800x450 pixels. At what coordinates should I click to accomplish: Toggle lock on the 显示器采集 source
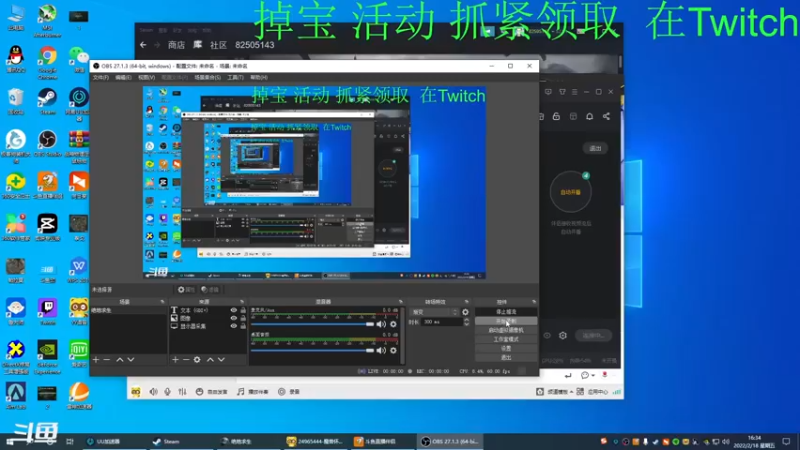243,326
